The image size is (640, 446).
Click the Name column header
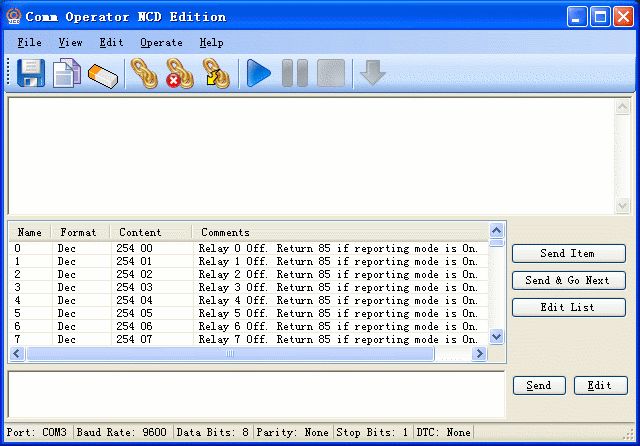point(30,232)
